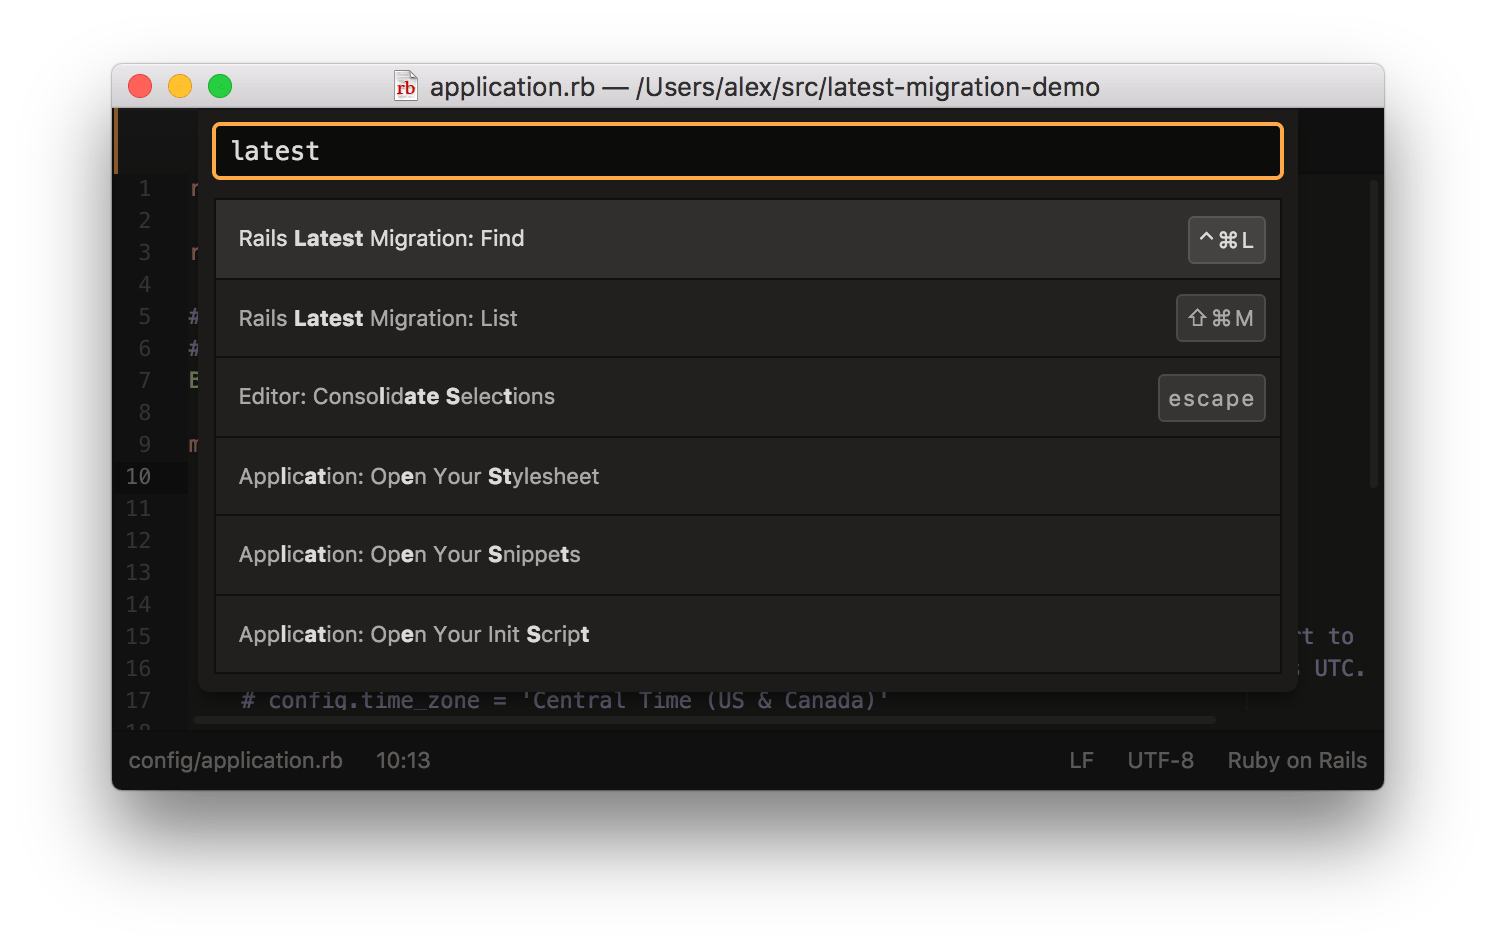Screen dimensions: 1496x950
Task: Click the LF line ending indicator
Action: click(1081, 760)
